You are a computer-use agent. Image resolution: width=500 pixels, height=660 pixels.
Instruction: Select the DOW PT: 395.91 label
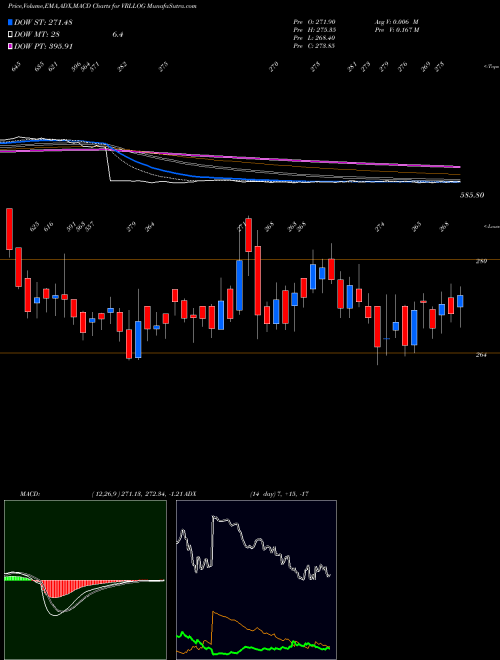[x=44, y=46]
